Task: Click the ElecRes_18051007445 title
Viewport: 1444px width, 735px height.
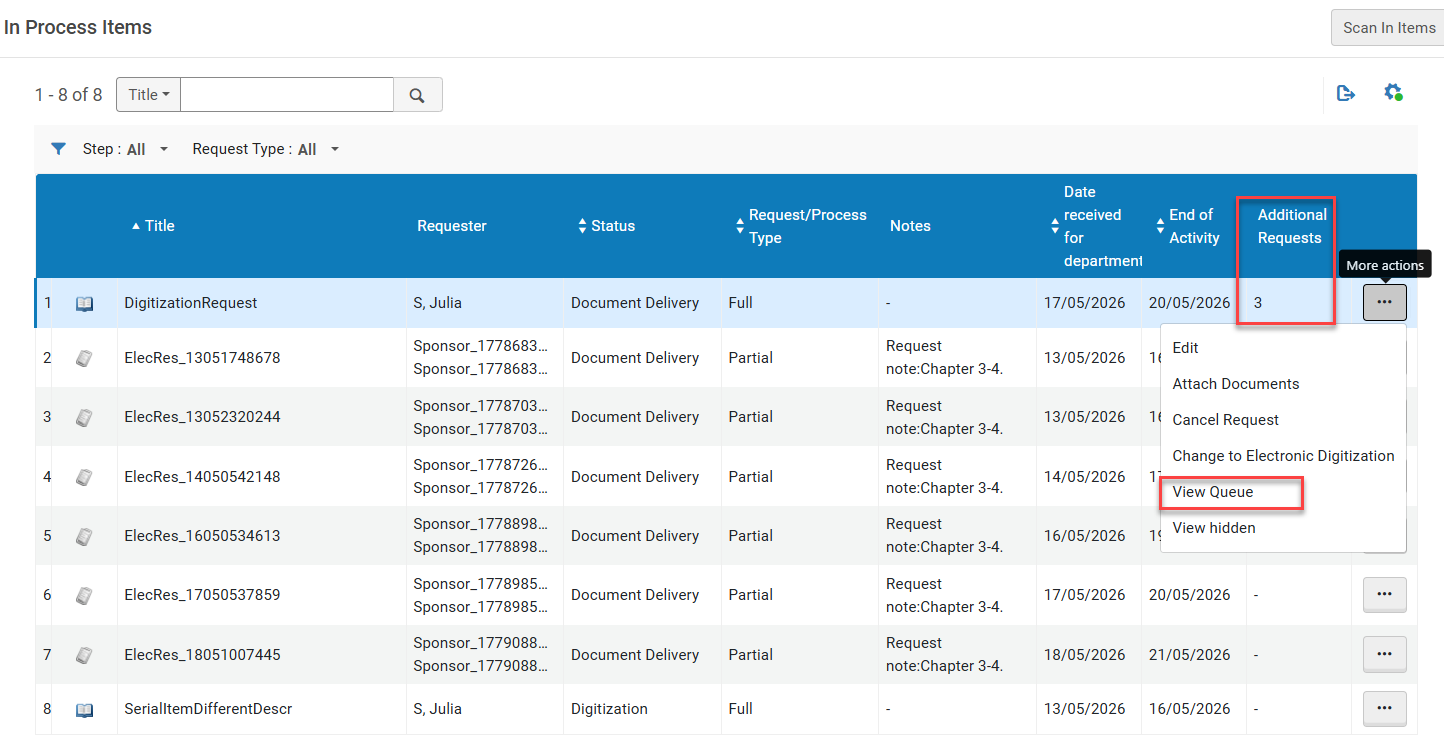Action: 202,655
